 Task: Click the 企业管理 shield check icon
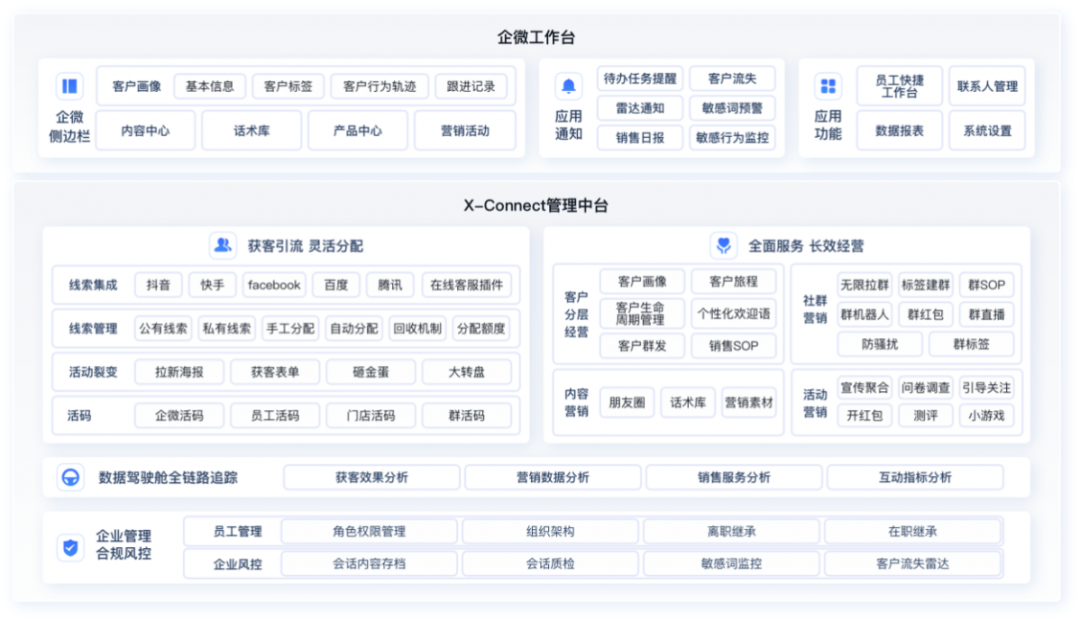70,547
